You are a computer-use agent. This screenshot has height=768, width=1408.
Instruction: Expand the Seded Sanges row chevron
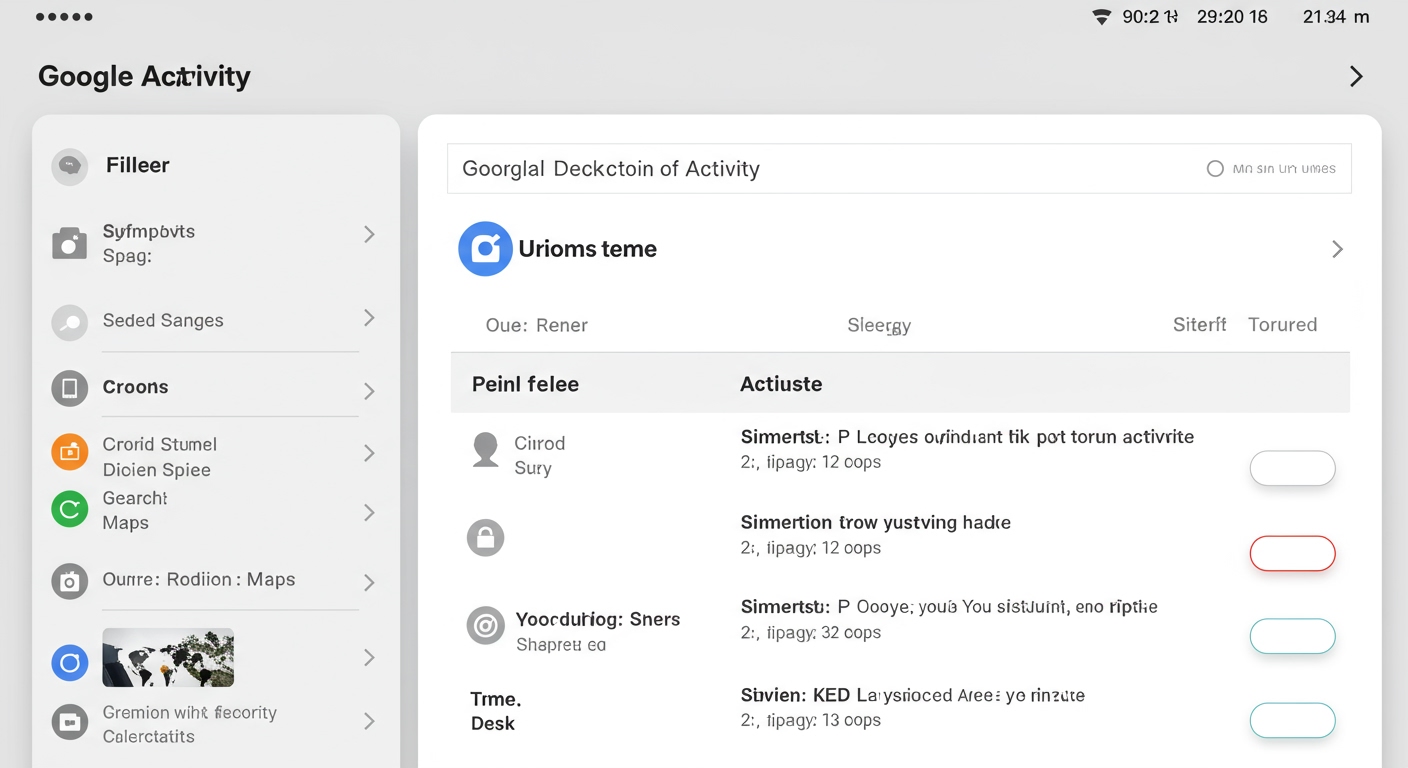[x=369, y=318]
